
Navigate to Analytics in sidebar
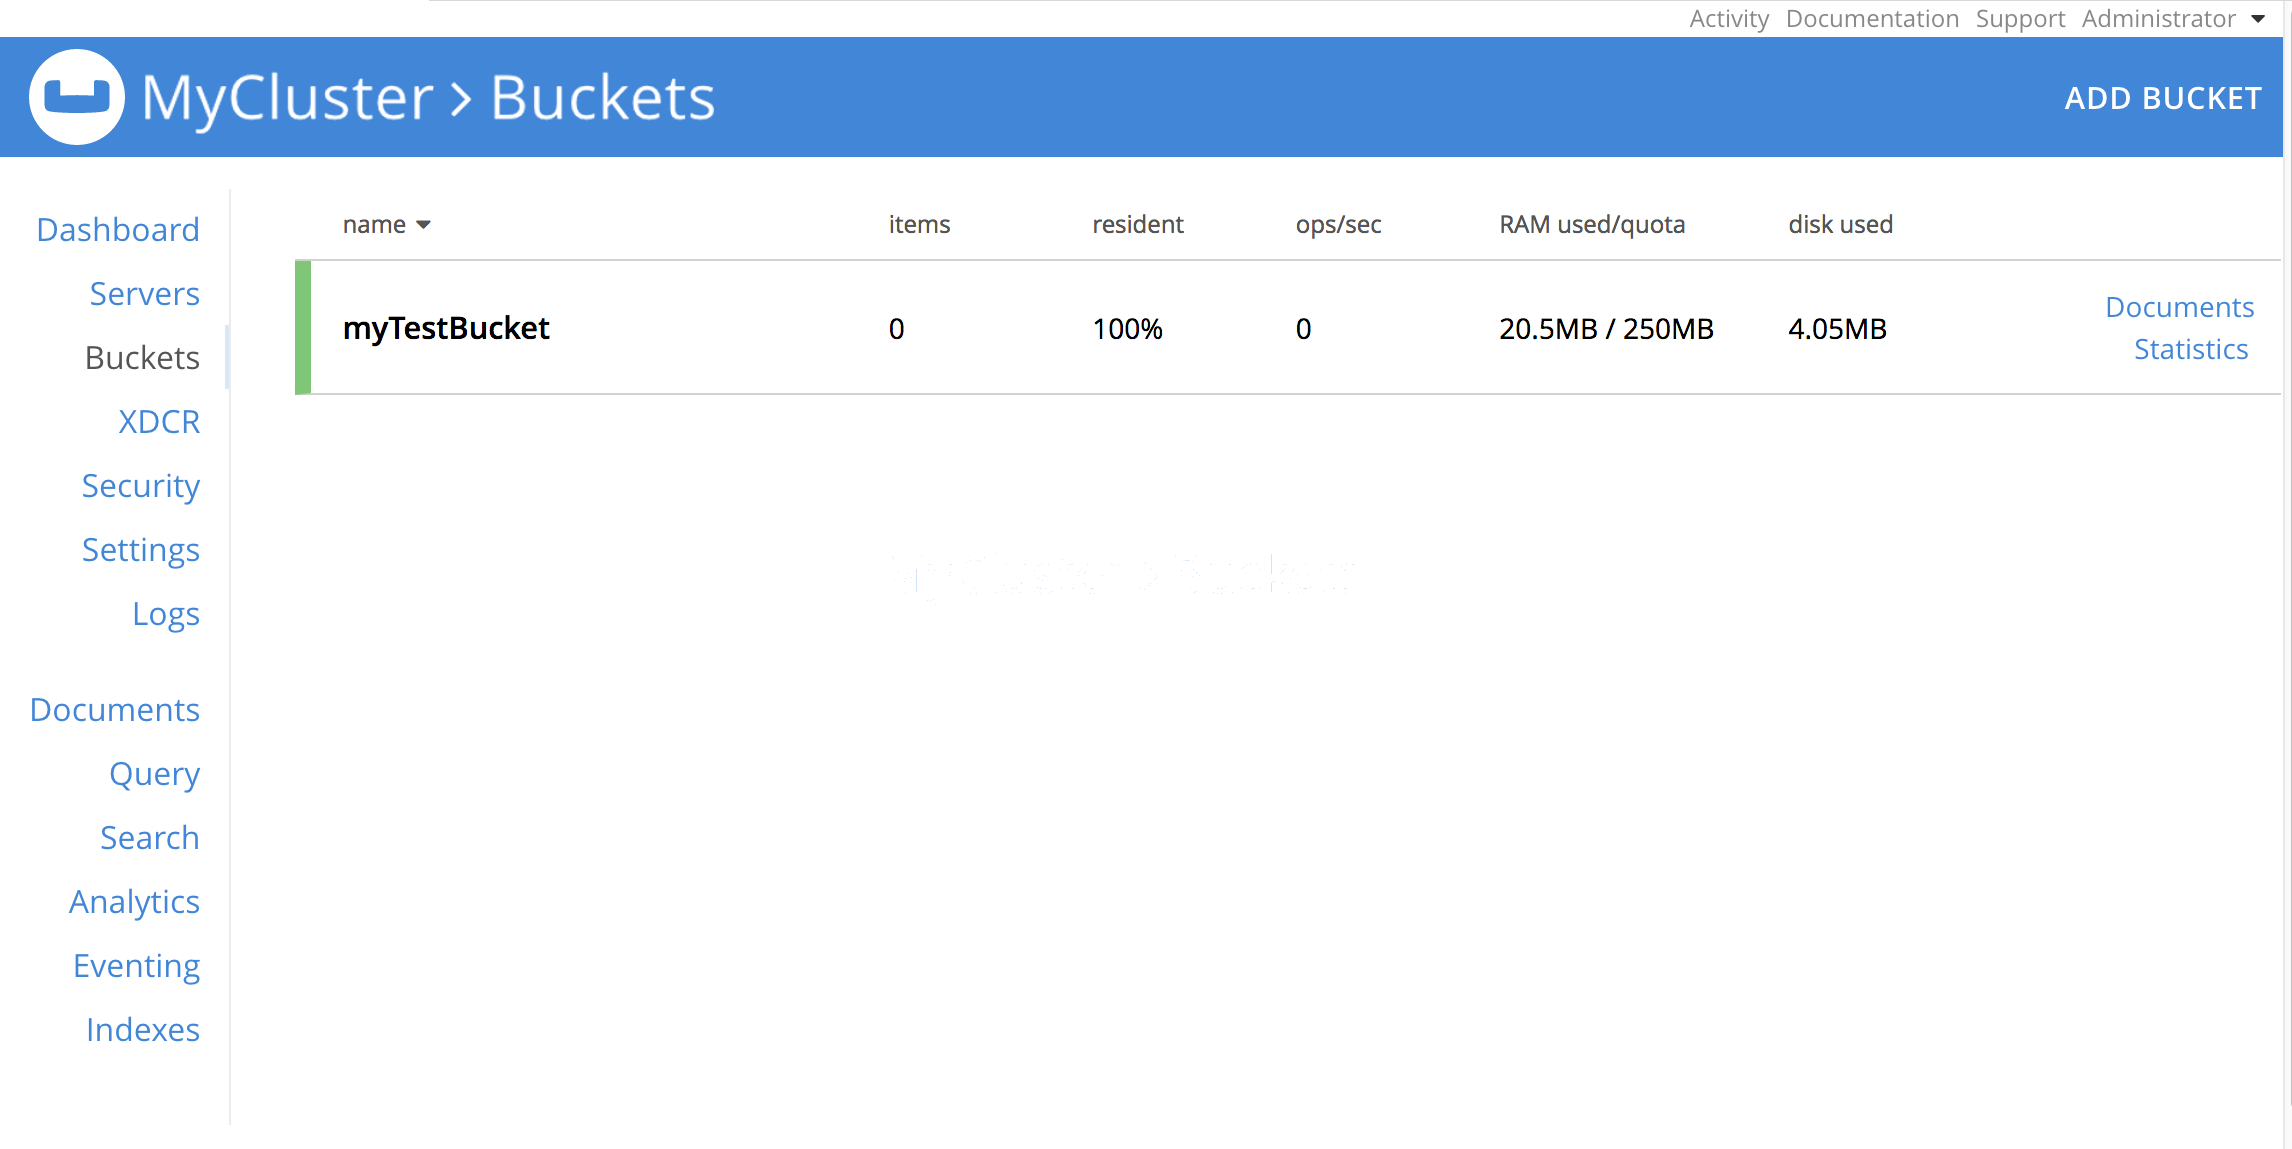click(134, 902)
